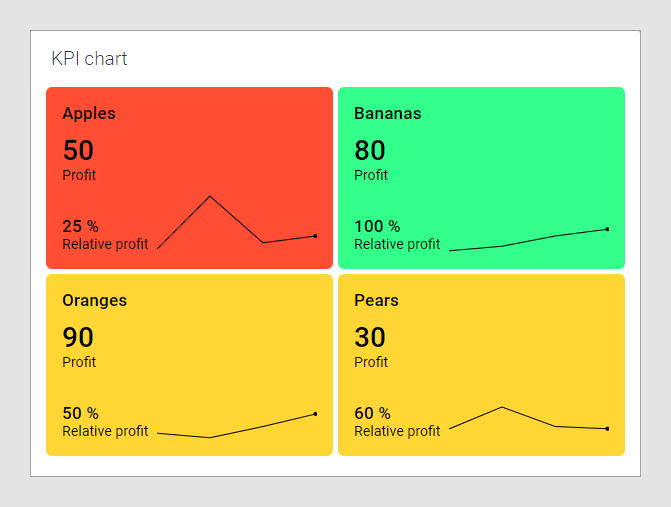671x507 pixels.
Task: Select the Pears profit value 30
Action: [370, 338]
